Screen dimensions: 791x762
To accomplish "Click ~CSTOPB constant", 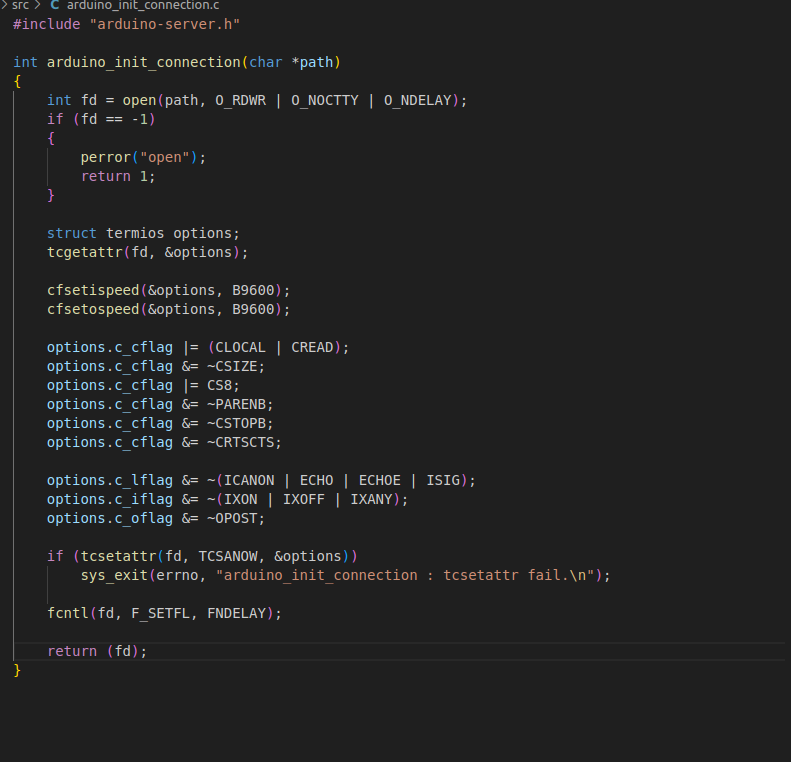I will (x=236, y=424).
